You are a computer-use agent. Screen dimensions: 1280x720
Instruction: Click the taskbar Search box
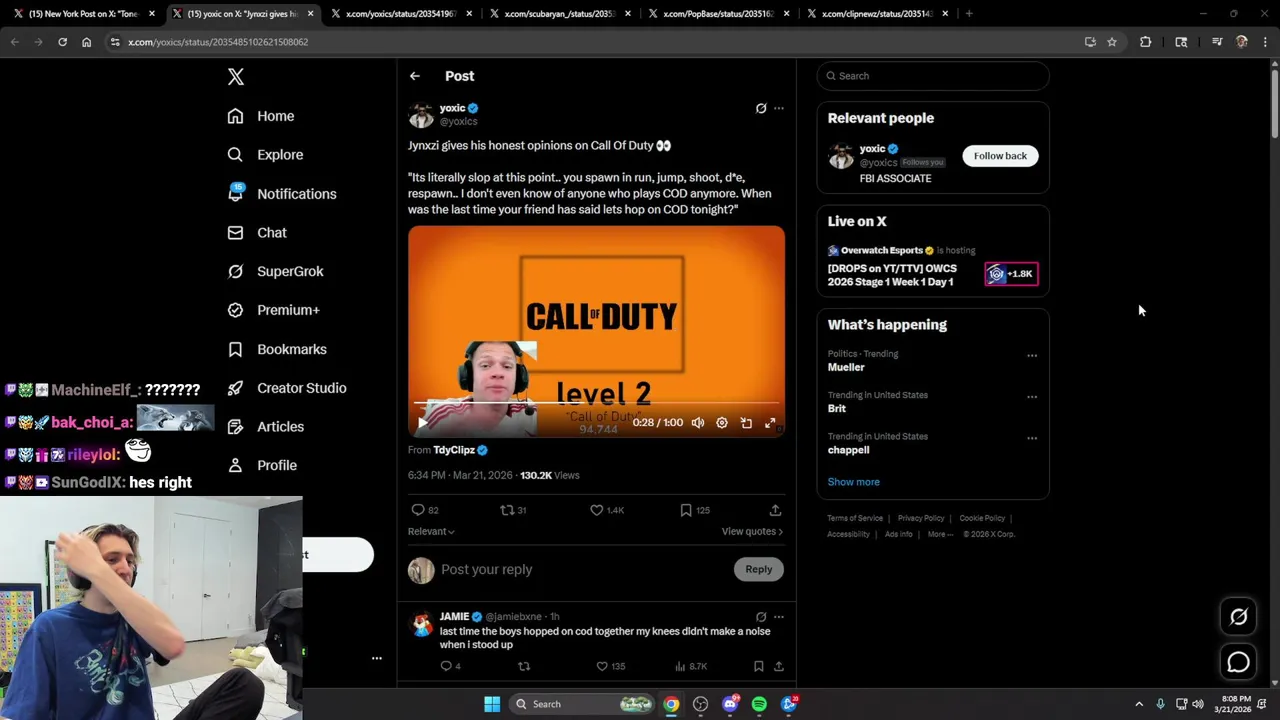tap(584, 704)
